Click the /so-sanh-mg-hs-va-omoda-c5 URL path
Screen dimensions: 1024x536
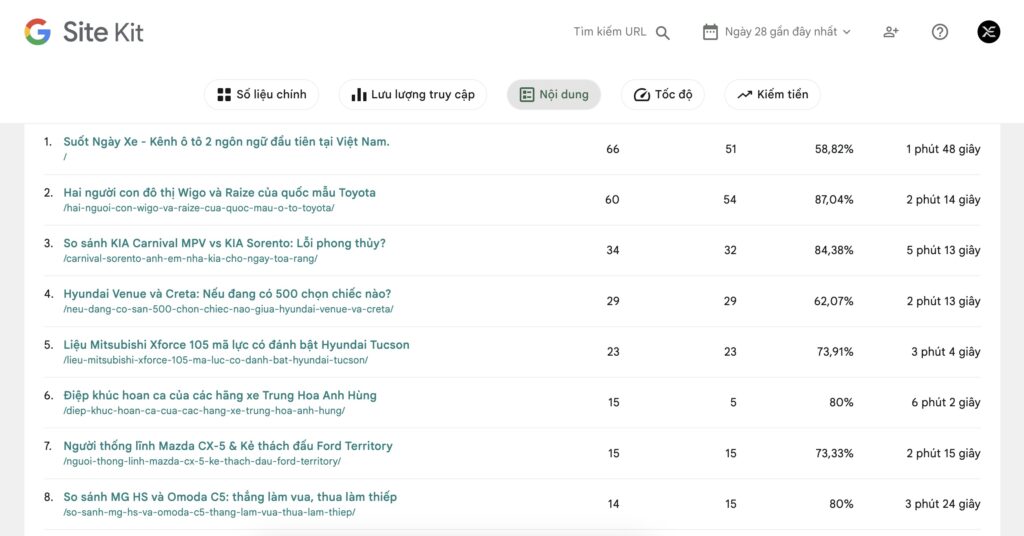[210, 512]
